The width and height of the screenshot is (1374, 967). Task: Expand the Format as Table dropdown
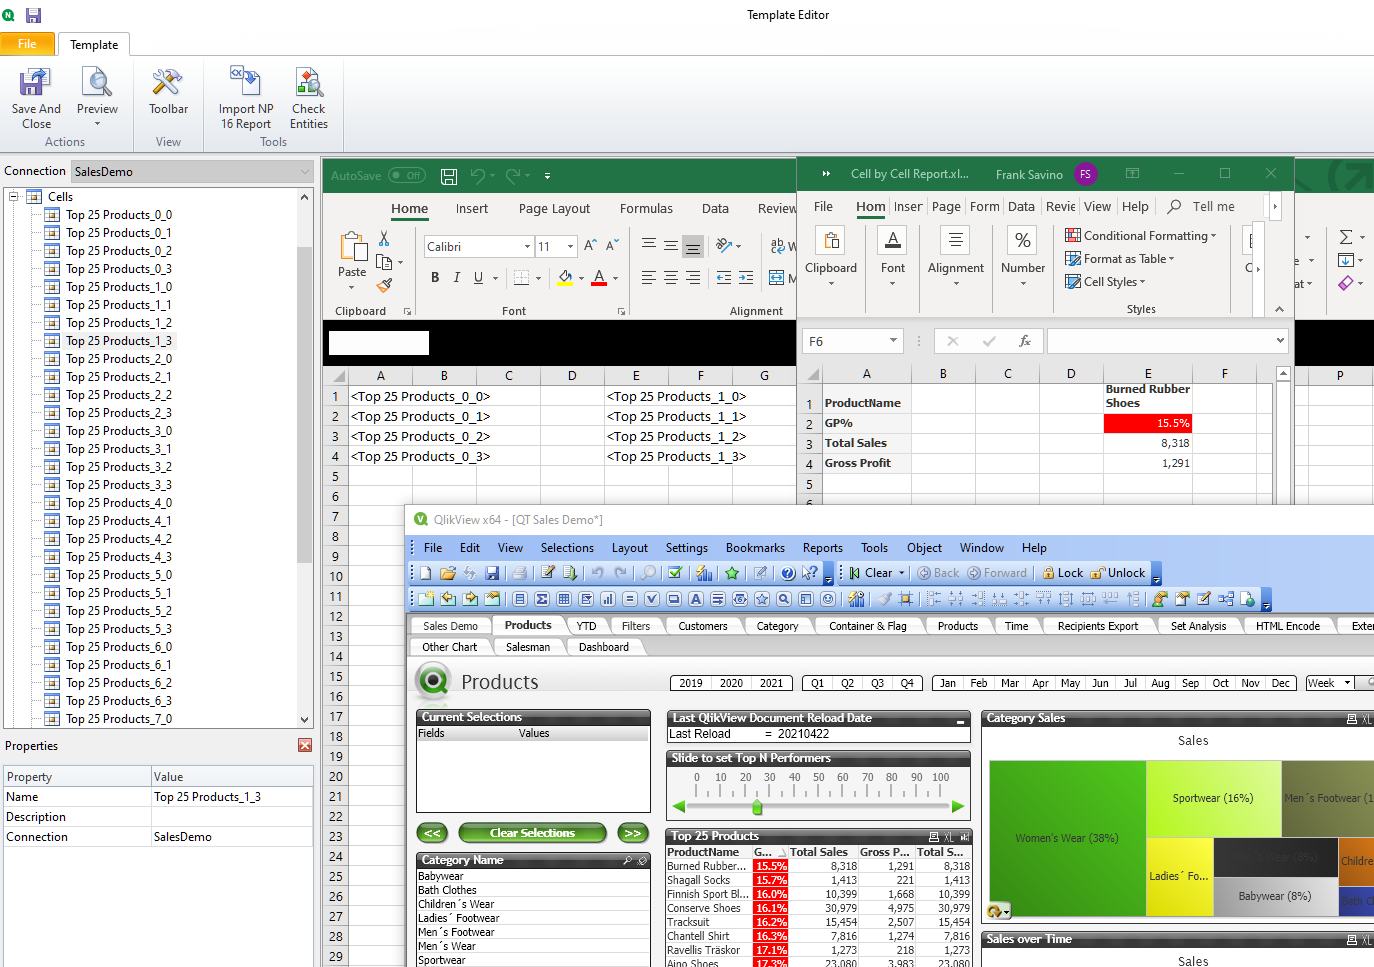click(1171, 259)
